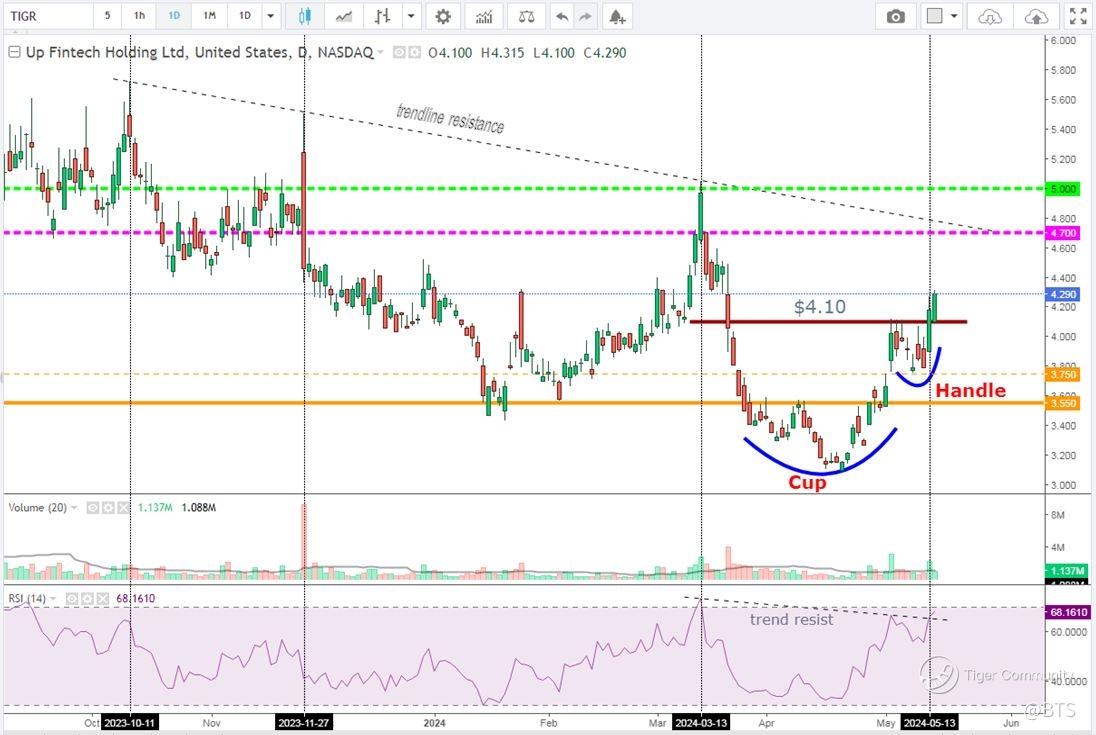Click the square layout icon at top right
Screen dimensions: 1096x735
pyautogui.click(x=935, y=15)
